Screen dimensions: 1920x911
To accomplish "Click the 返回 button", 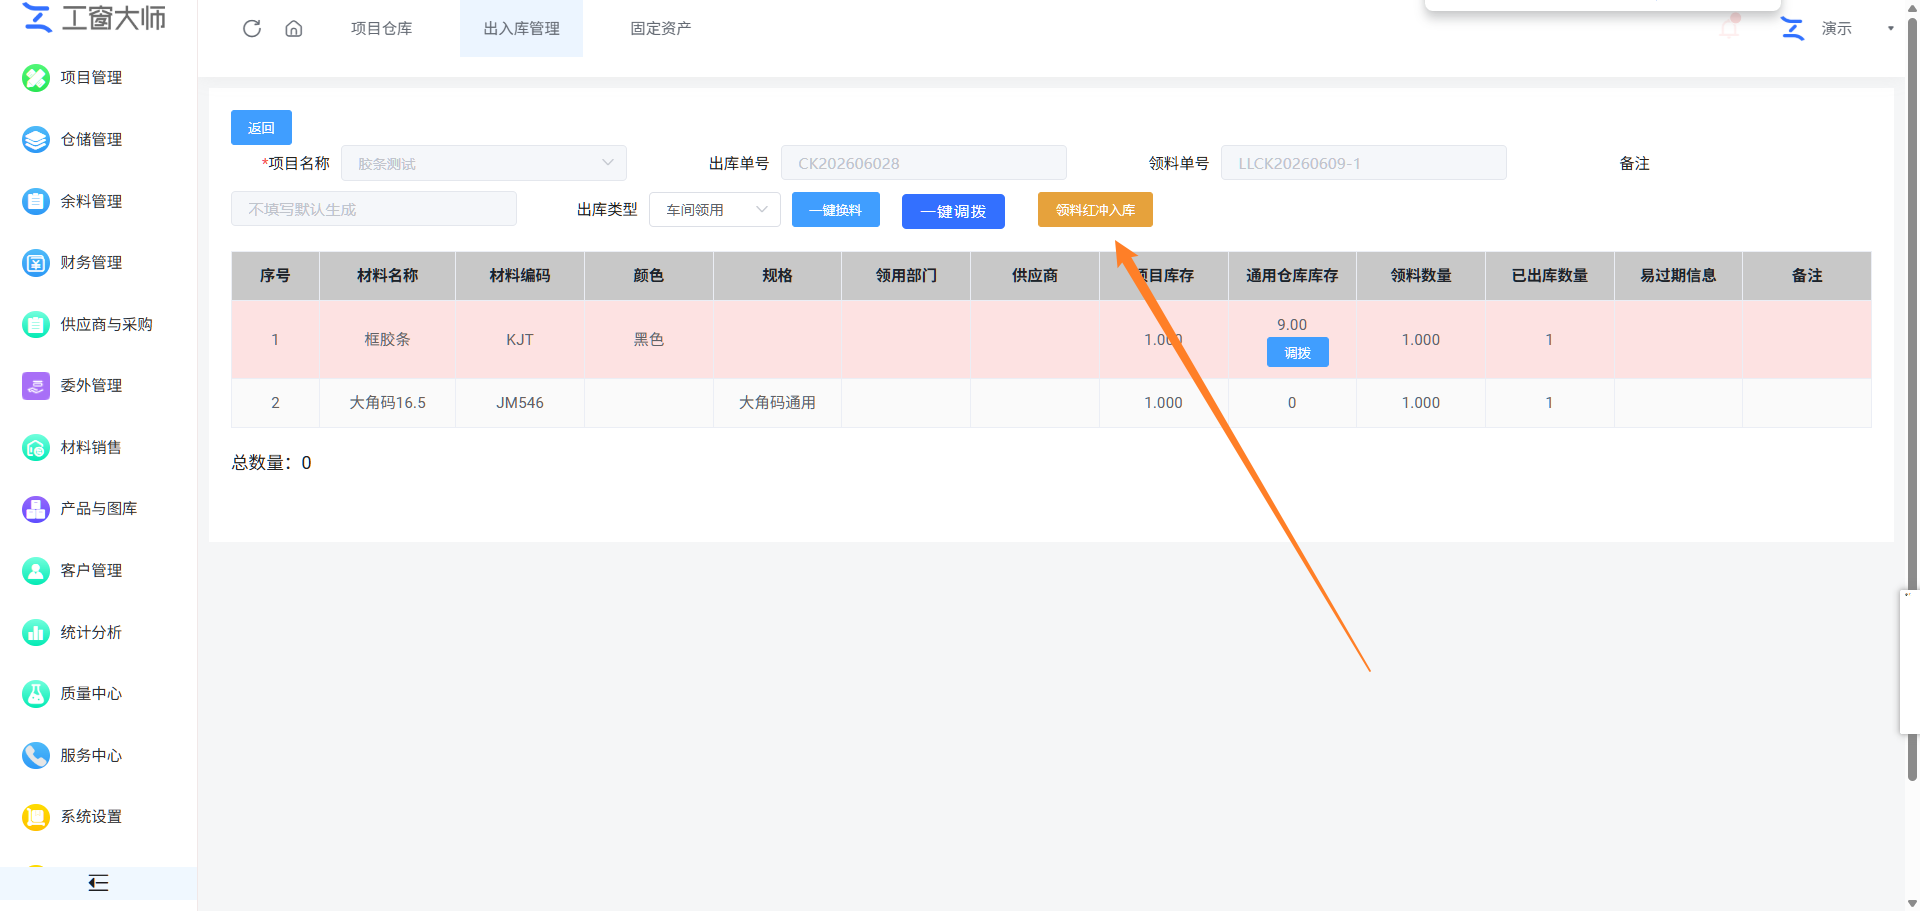I will coord(261,128).
